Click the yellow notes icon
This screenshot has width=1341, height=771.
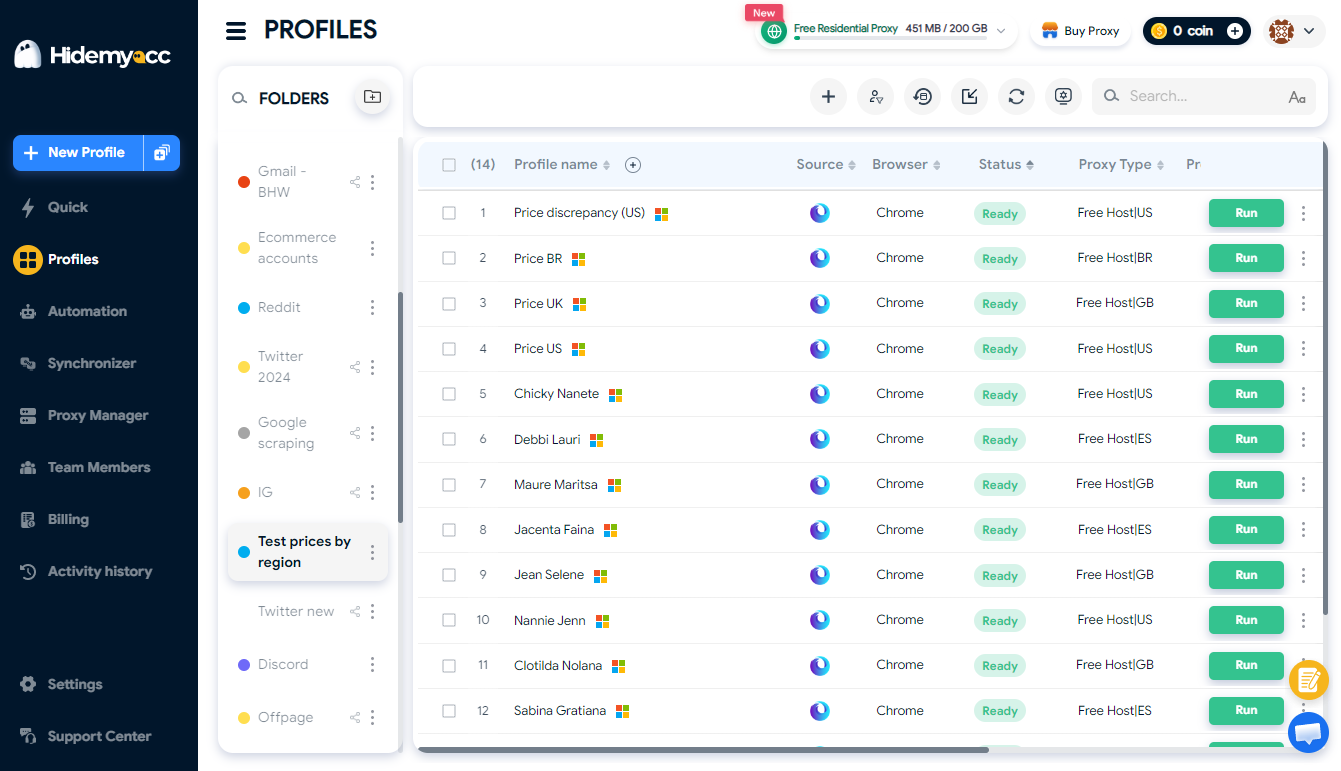(x=1308, y=680)
